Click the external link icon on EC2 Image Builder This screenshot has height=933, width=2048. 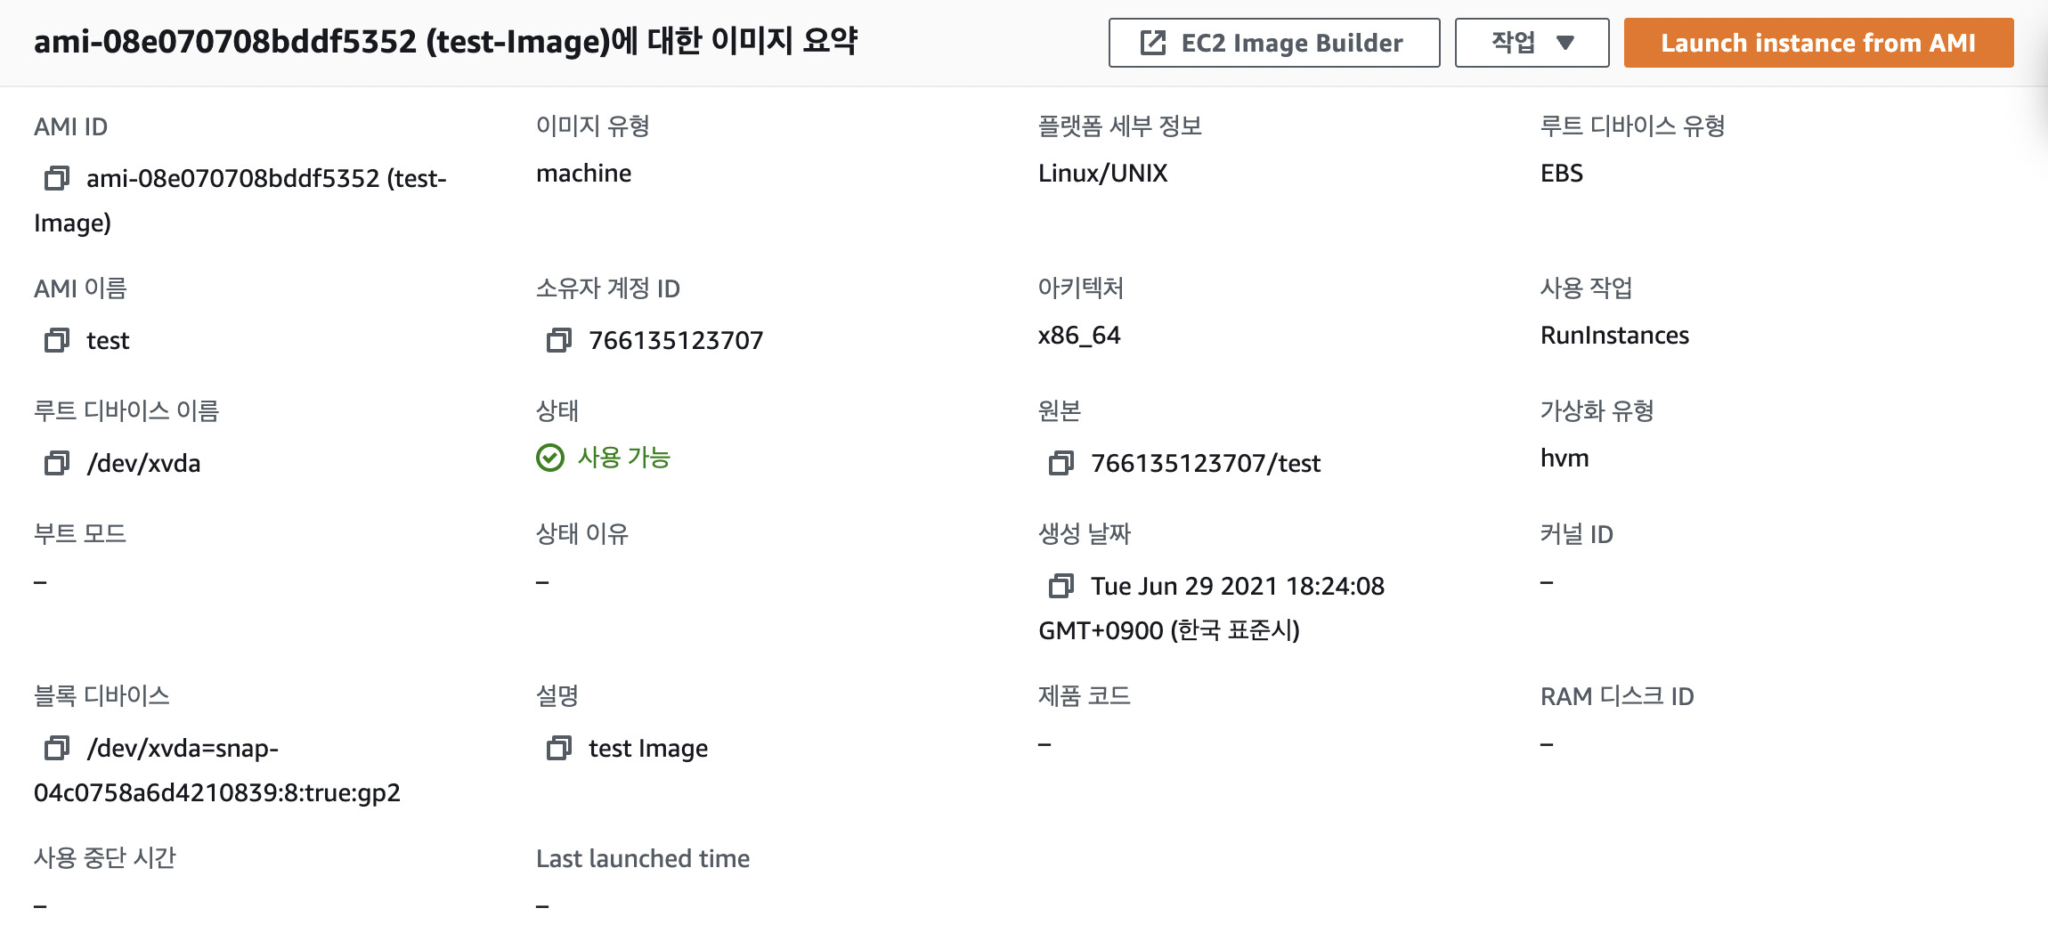[1156, 42]
